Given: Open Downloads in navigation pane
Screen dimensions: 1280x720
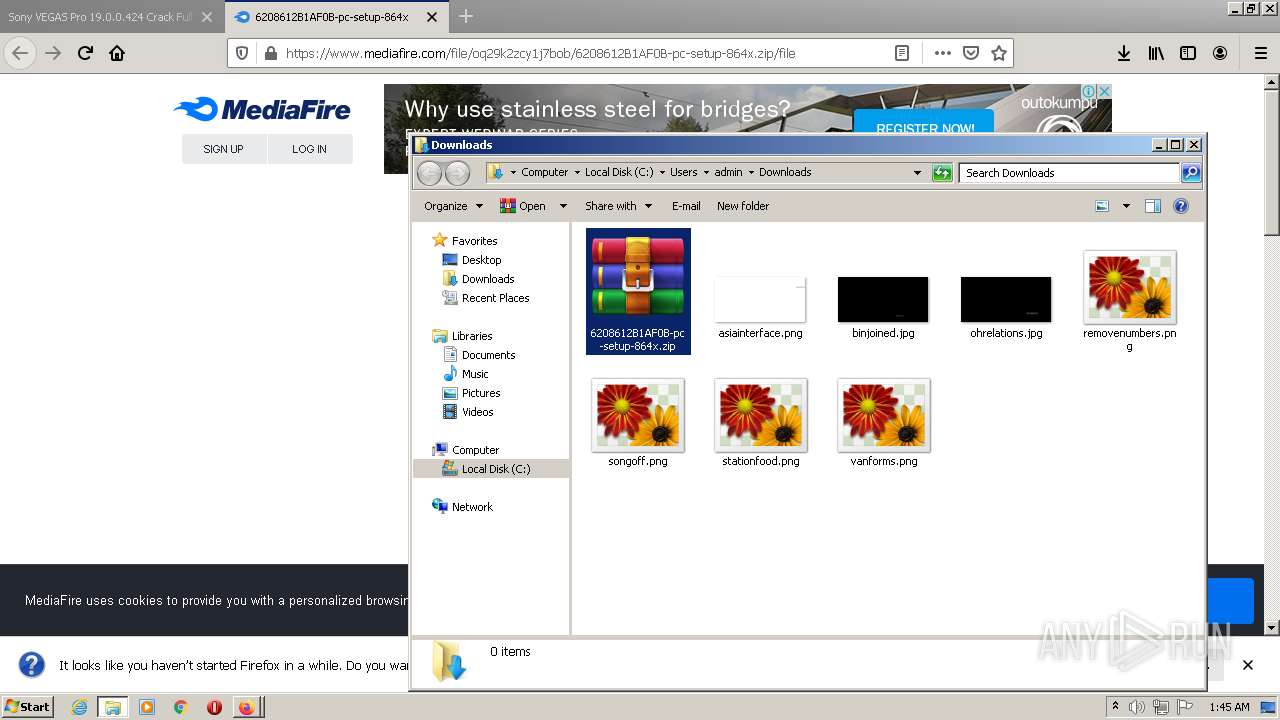Looking at the screenshot, I should tap(488, 279).
